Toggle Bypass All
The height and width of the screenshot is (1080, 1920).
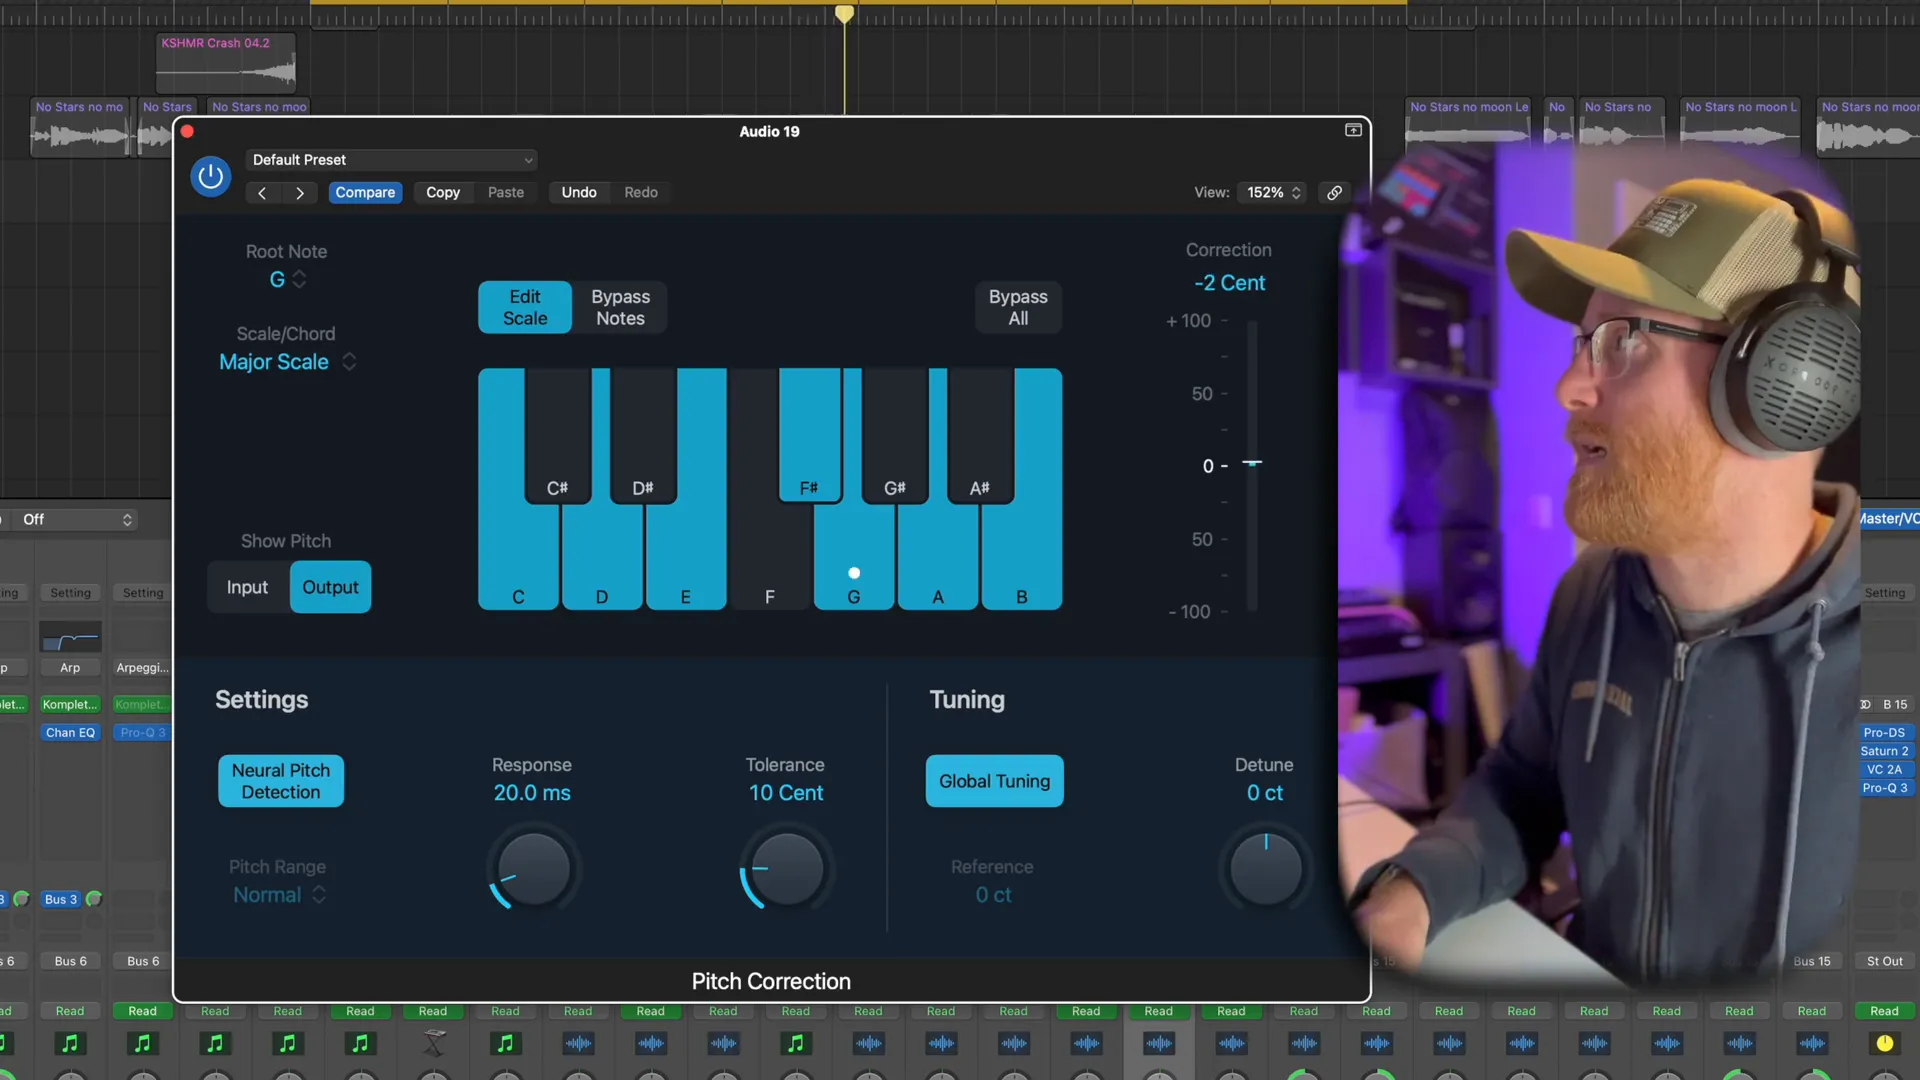(x=1018, y=307)
